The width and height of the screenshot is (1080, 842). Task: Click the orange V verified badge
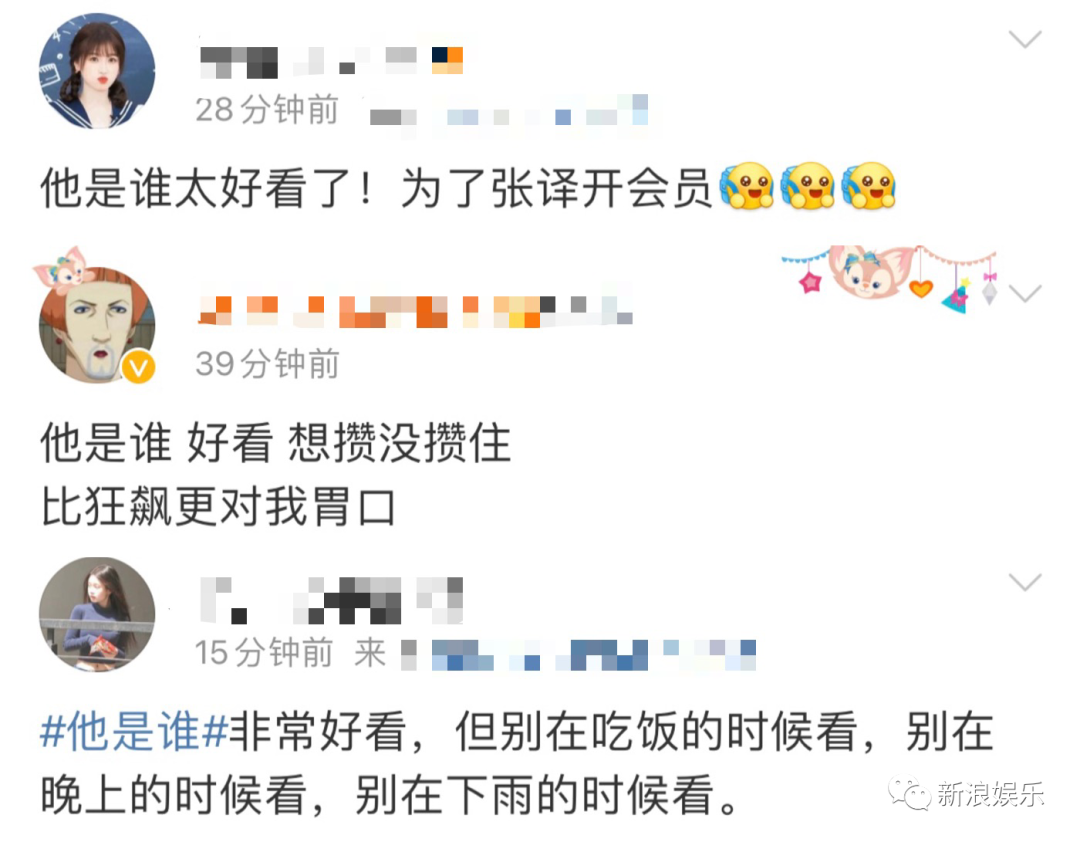[138, 367]
